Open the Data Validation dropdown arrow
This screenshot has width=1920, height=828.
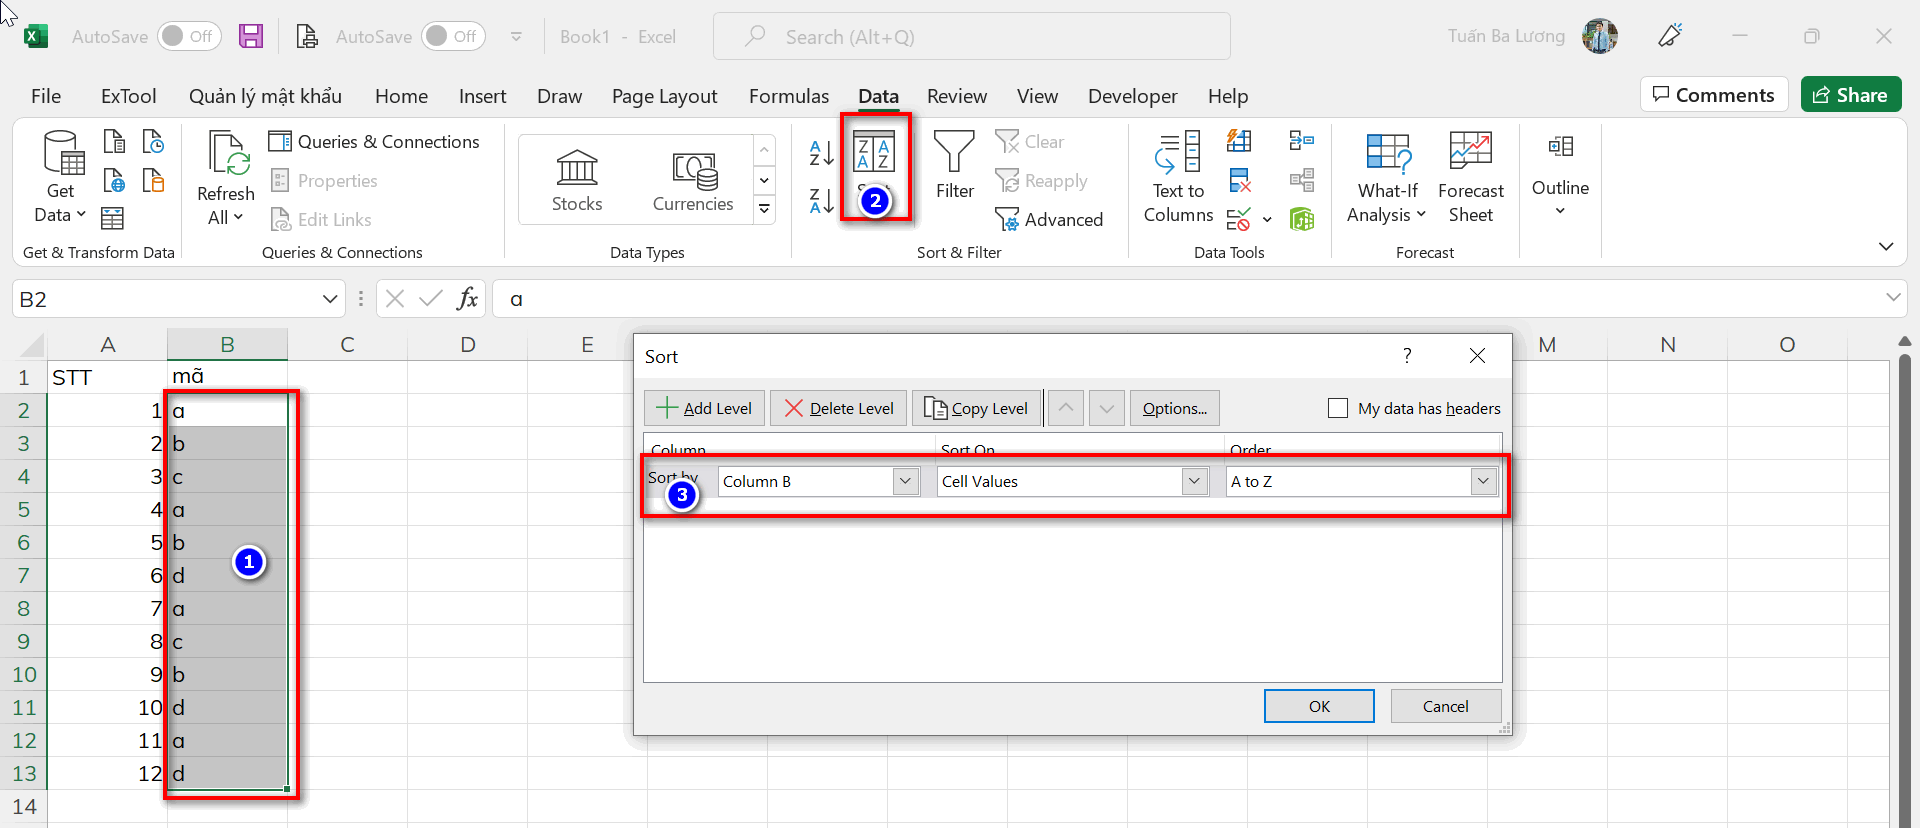[1267, 220]
